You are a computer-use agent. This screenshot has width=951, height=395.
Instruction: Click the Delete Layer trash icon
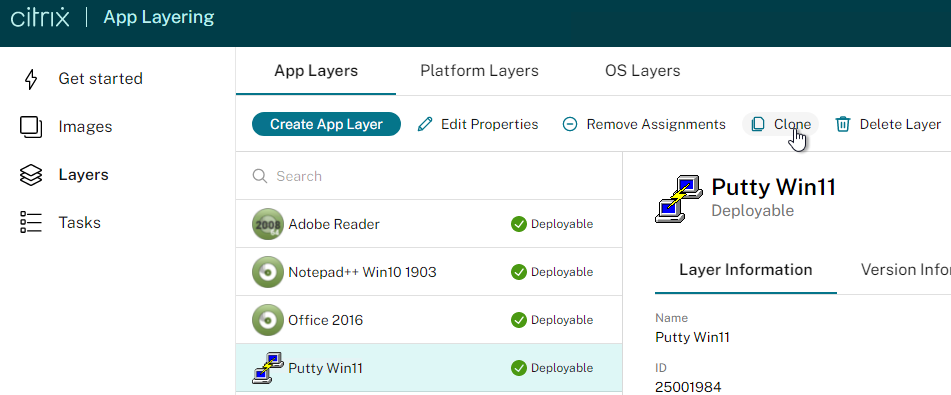[842, 124]
